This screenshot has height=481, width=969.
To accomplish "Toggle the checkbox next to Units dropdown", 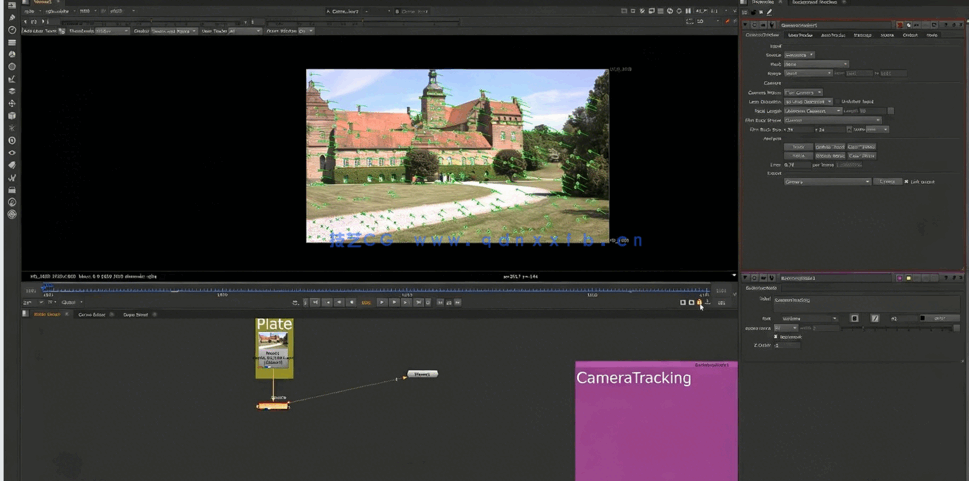I will coord(850,129).
